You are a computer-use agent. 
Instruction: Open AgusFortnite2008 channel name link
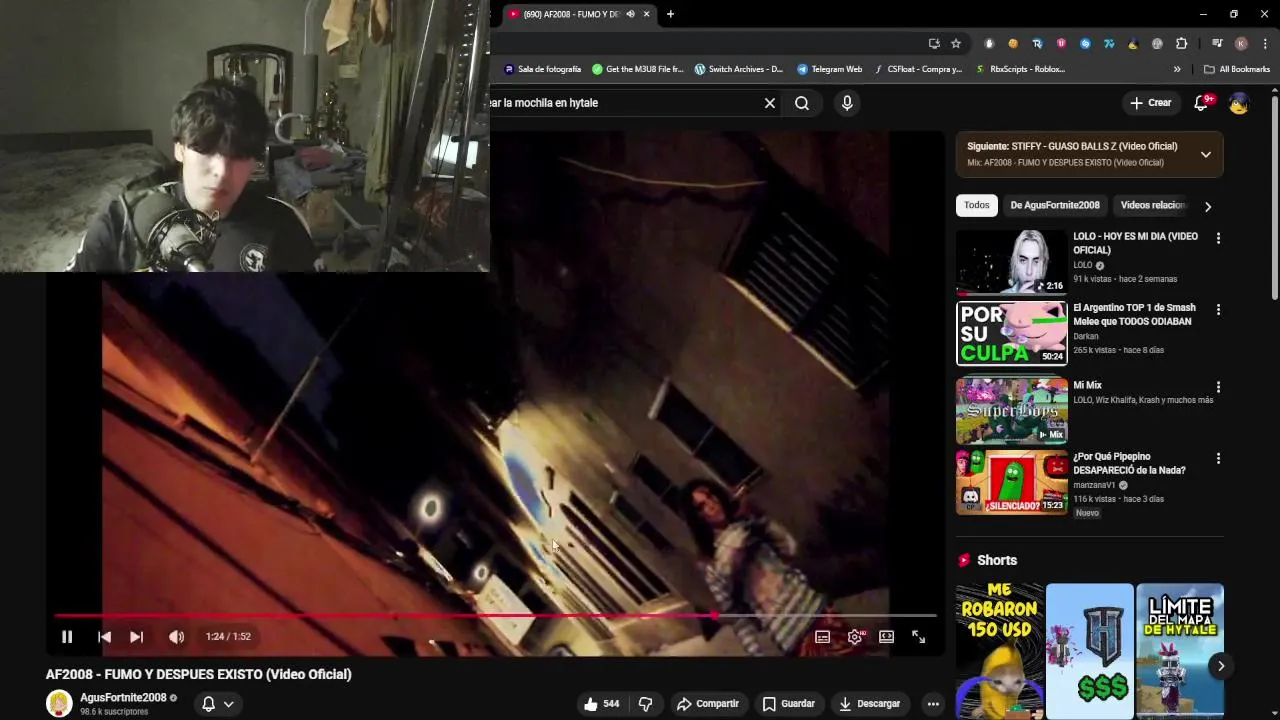point(123,697)
